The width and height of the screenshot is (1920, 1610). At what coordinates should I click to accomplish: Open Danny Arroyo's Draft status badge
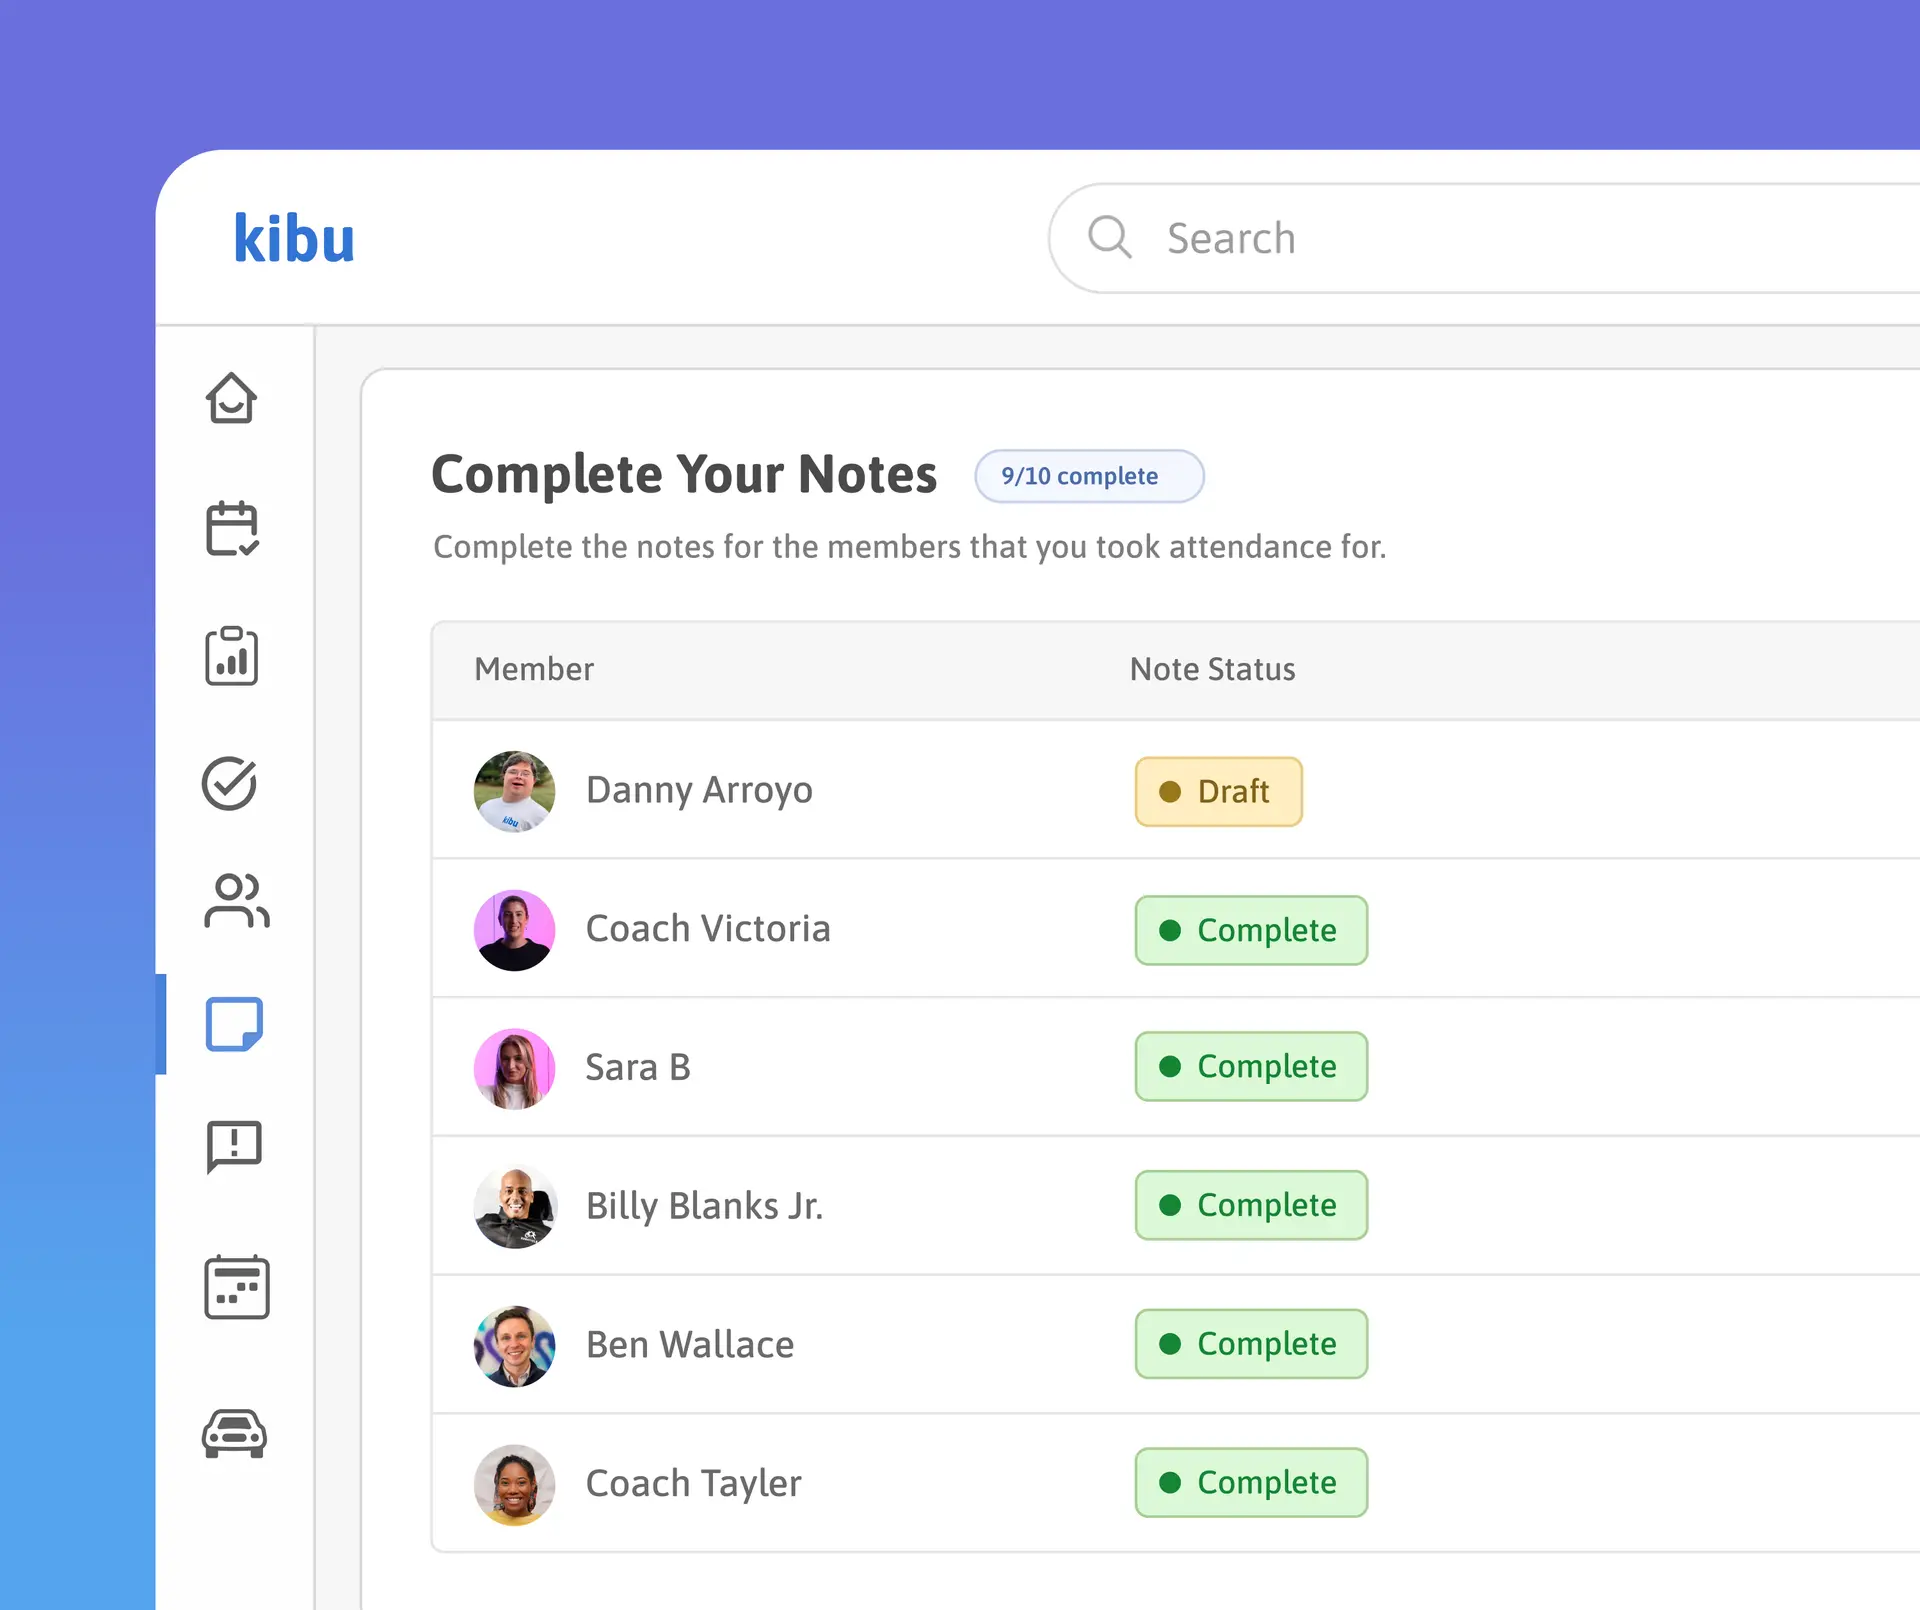[1218, 791]
